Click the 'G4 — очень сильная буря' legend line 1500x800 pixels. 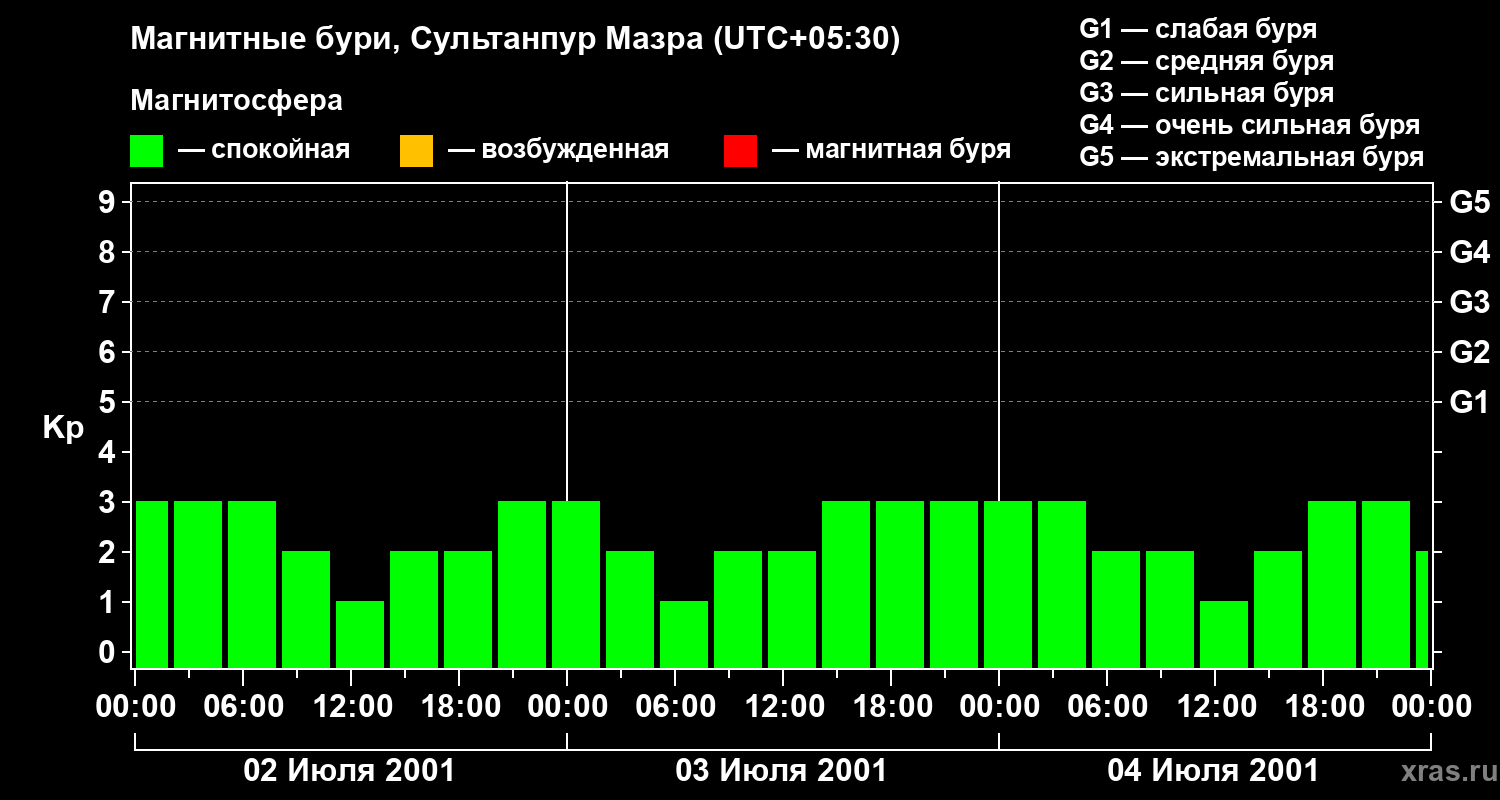(x=1250, y=125)
